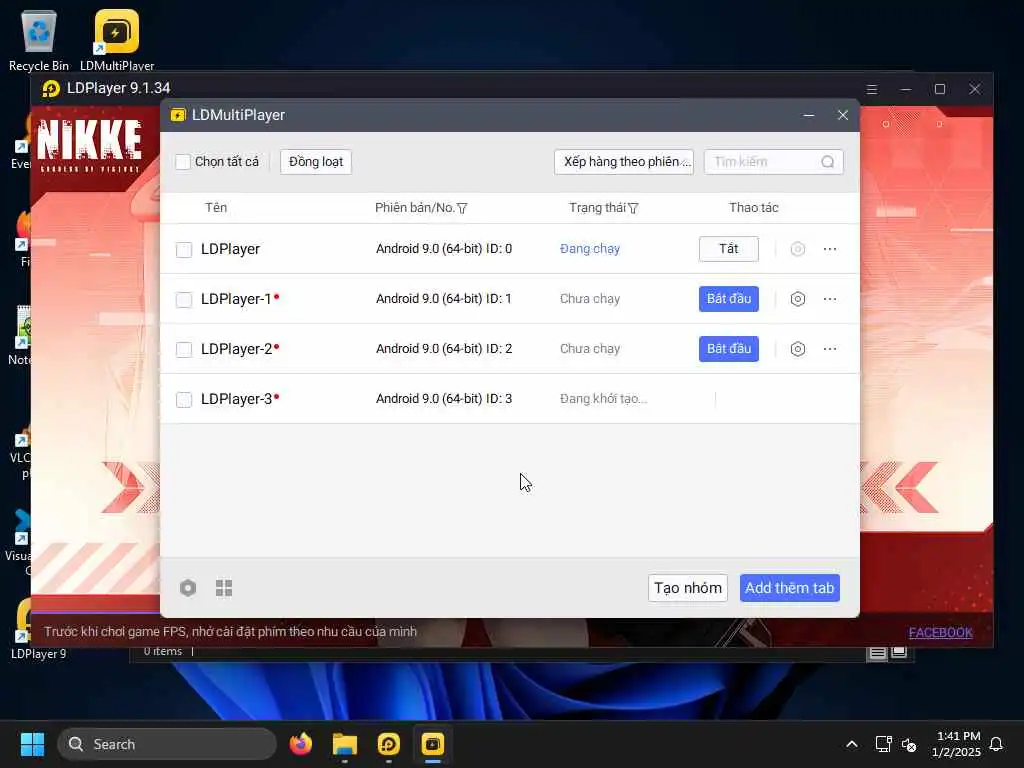Viewport: 1024px width, 768px height.
Task: Click the LDMultiPlayer desktop shortcut icon
Action: coord(117,31)
